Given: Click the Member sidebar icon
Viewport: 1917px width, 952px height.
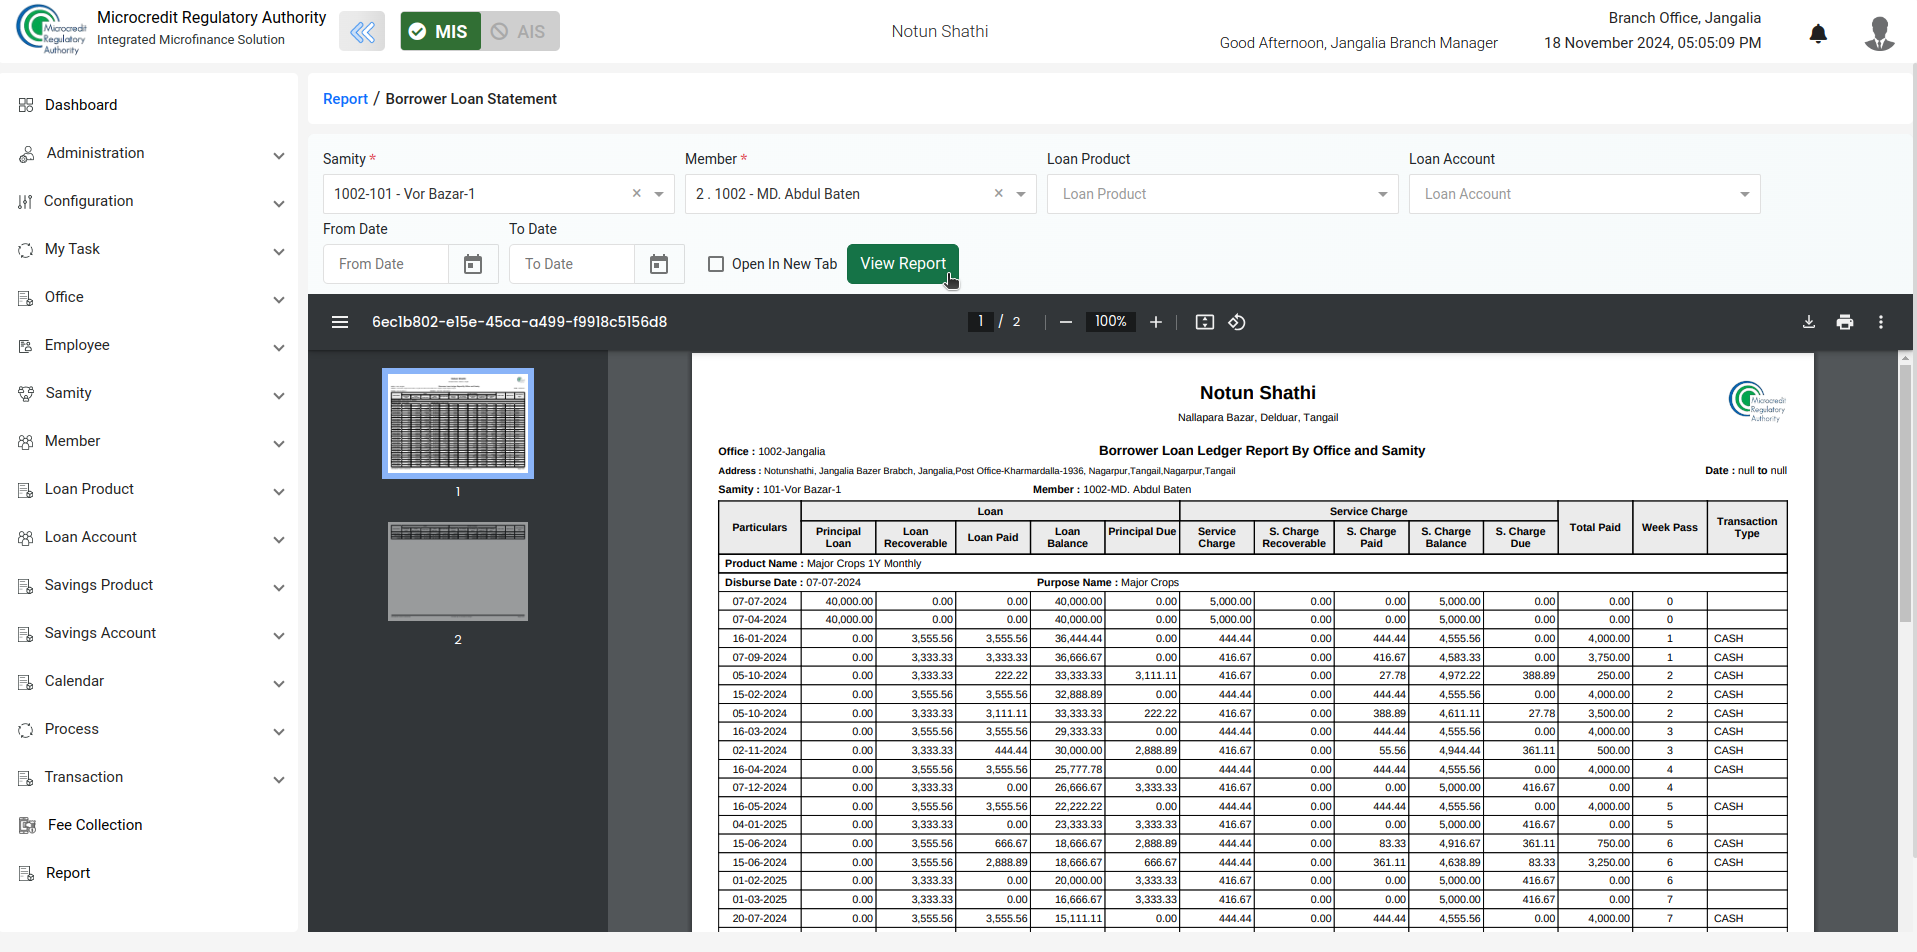Looking at the screenshot, I should 26,442.
